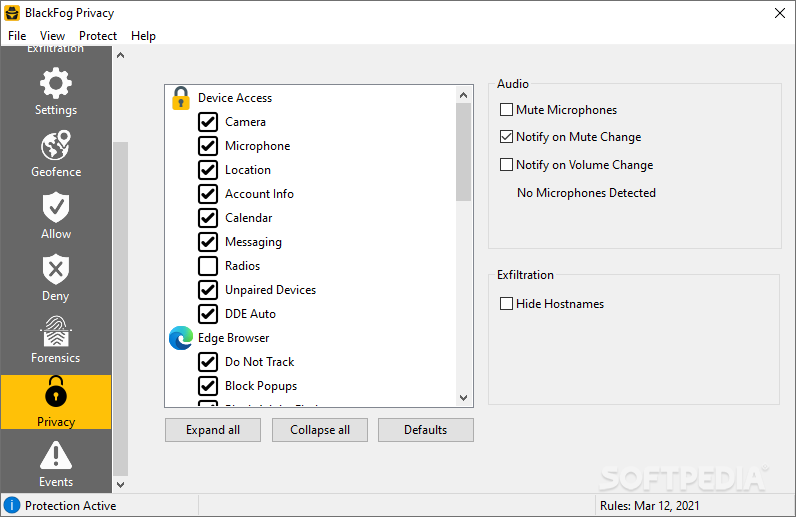Close the BlackFog Privacy window
The image size is (796, 517).
pyautogui.click(x=780, y=13)
